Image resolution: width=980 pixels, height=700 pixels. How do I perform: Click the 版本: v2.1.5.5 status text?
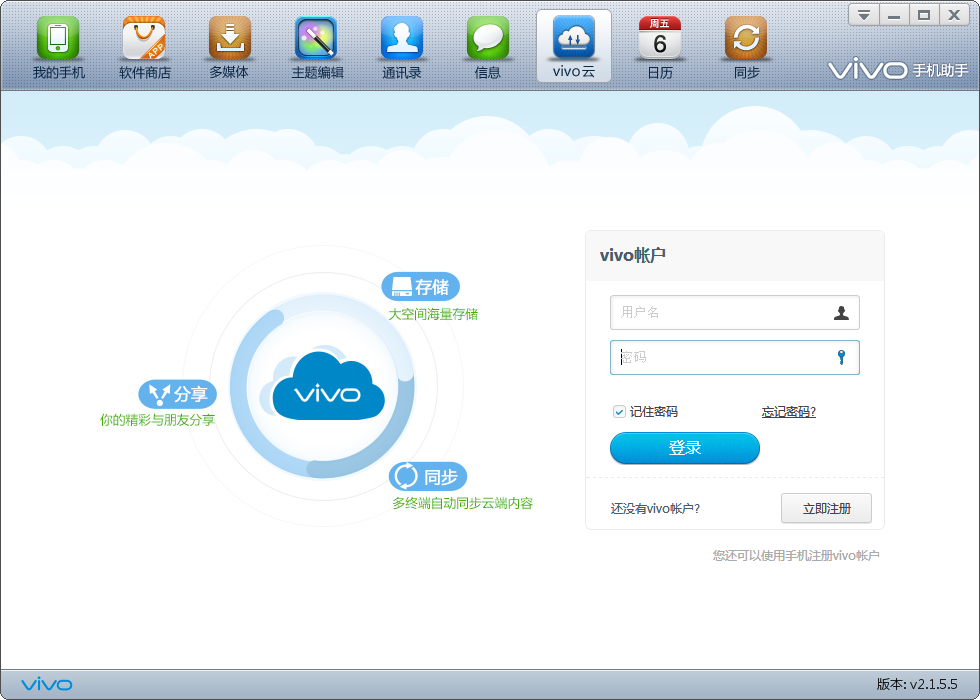click(917, 684)
